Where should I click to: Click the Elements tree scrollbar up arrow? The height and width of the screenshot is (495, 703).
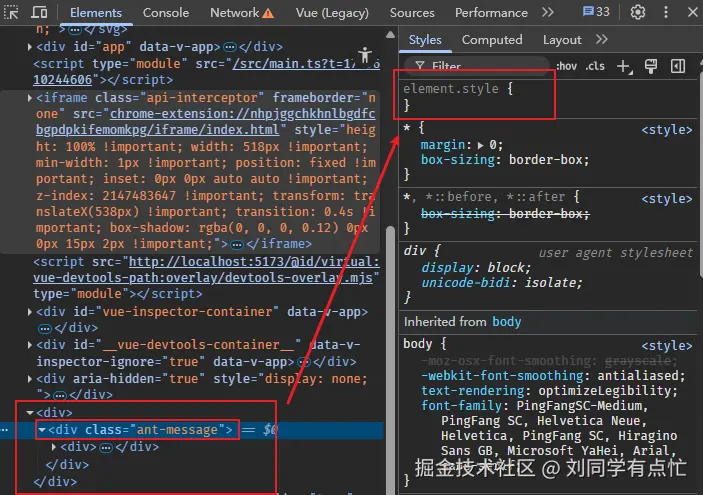coord(391,35)
